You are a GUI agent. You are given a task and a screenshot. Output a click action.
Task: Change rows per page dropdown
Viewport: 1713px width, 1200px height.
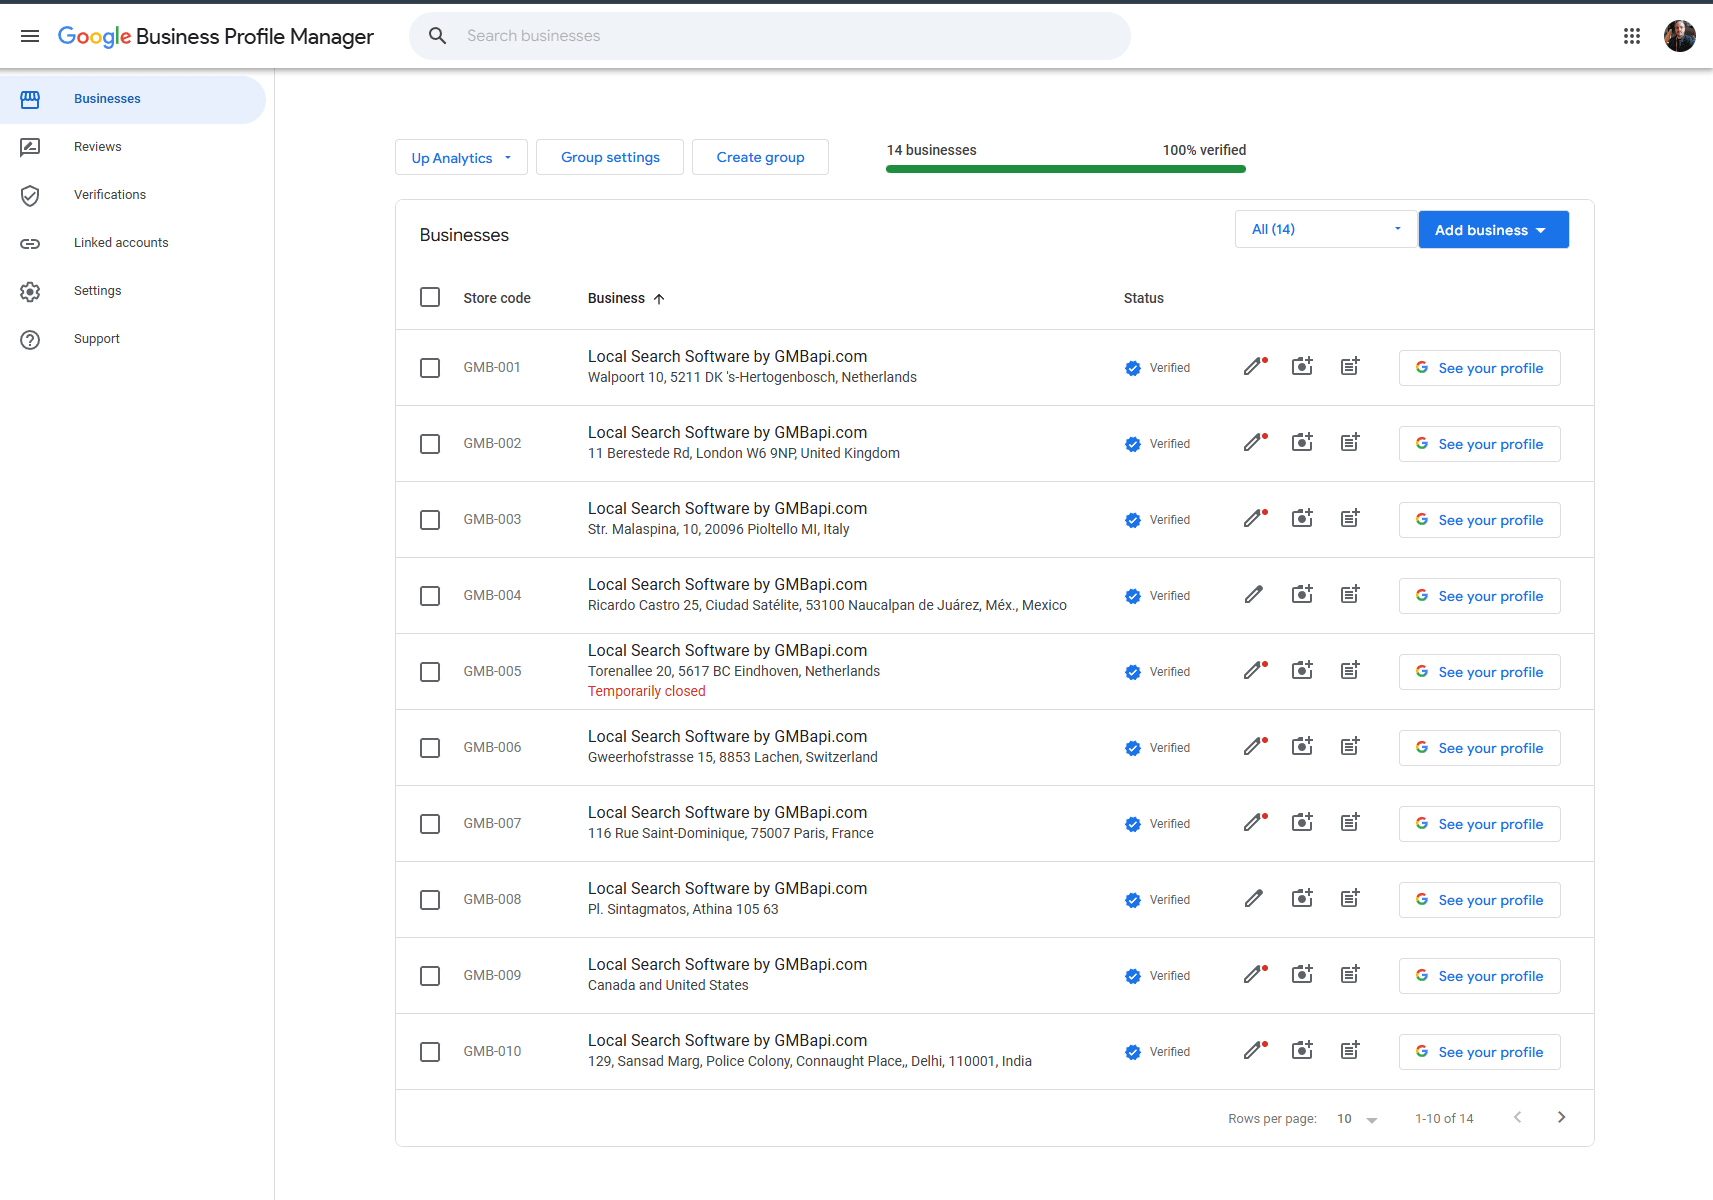point(1357,1118)
